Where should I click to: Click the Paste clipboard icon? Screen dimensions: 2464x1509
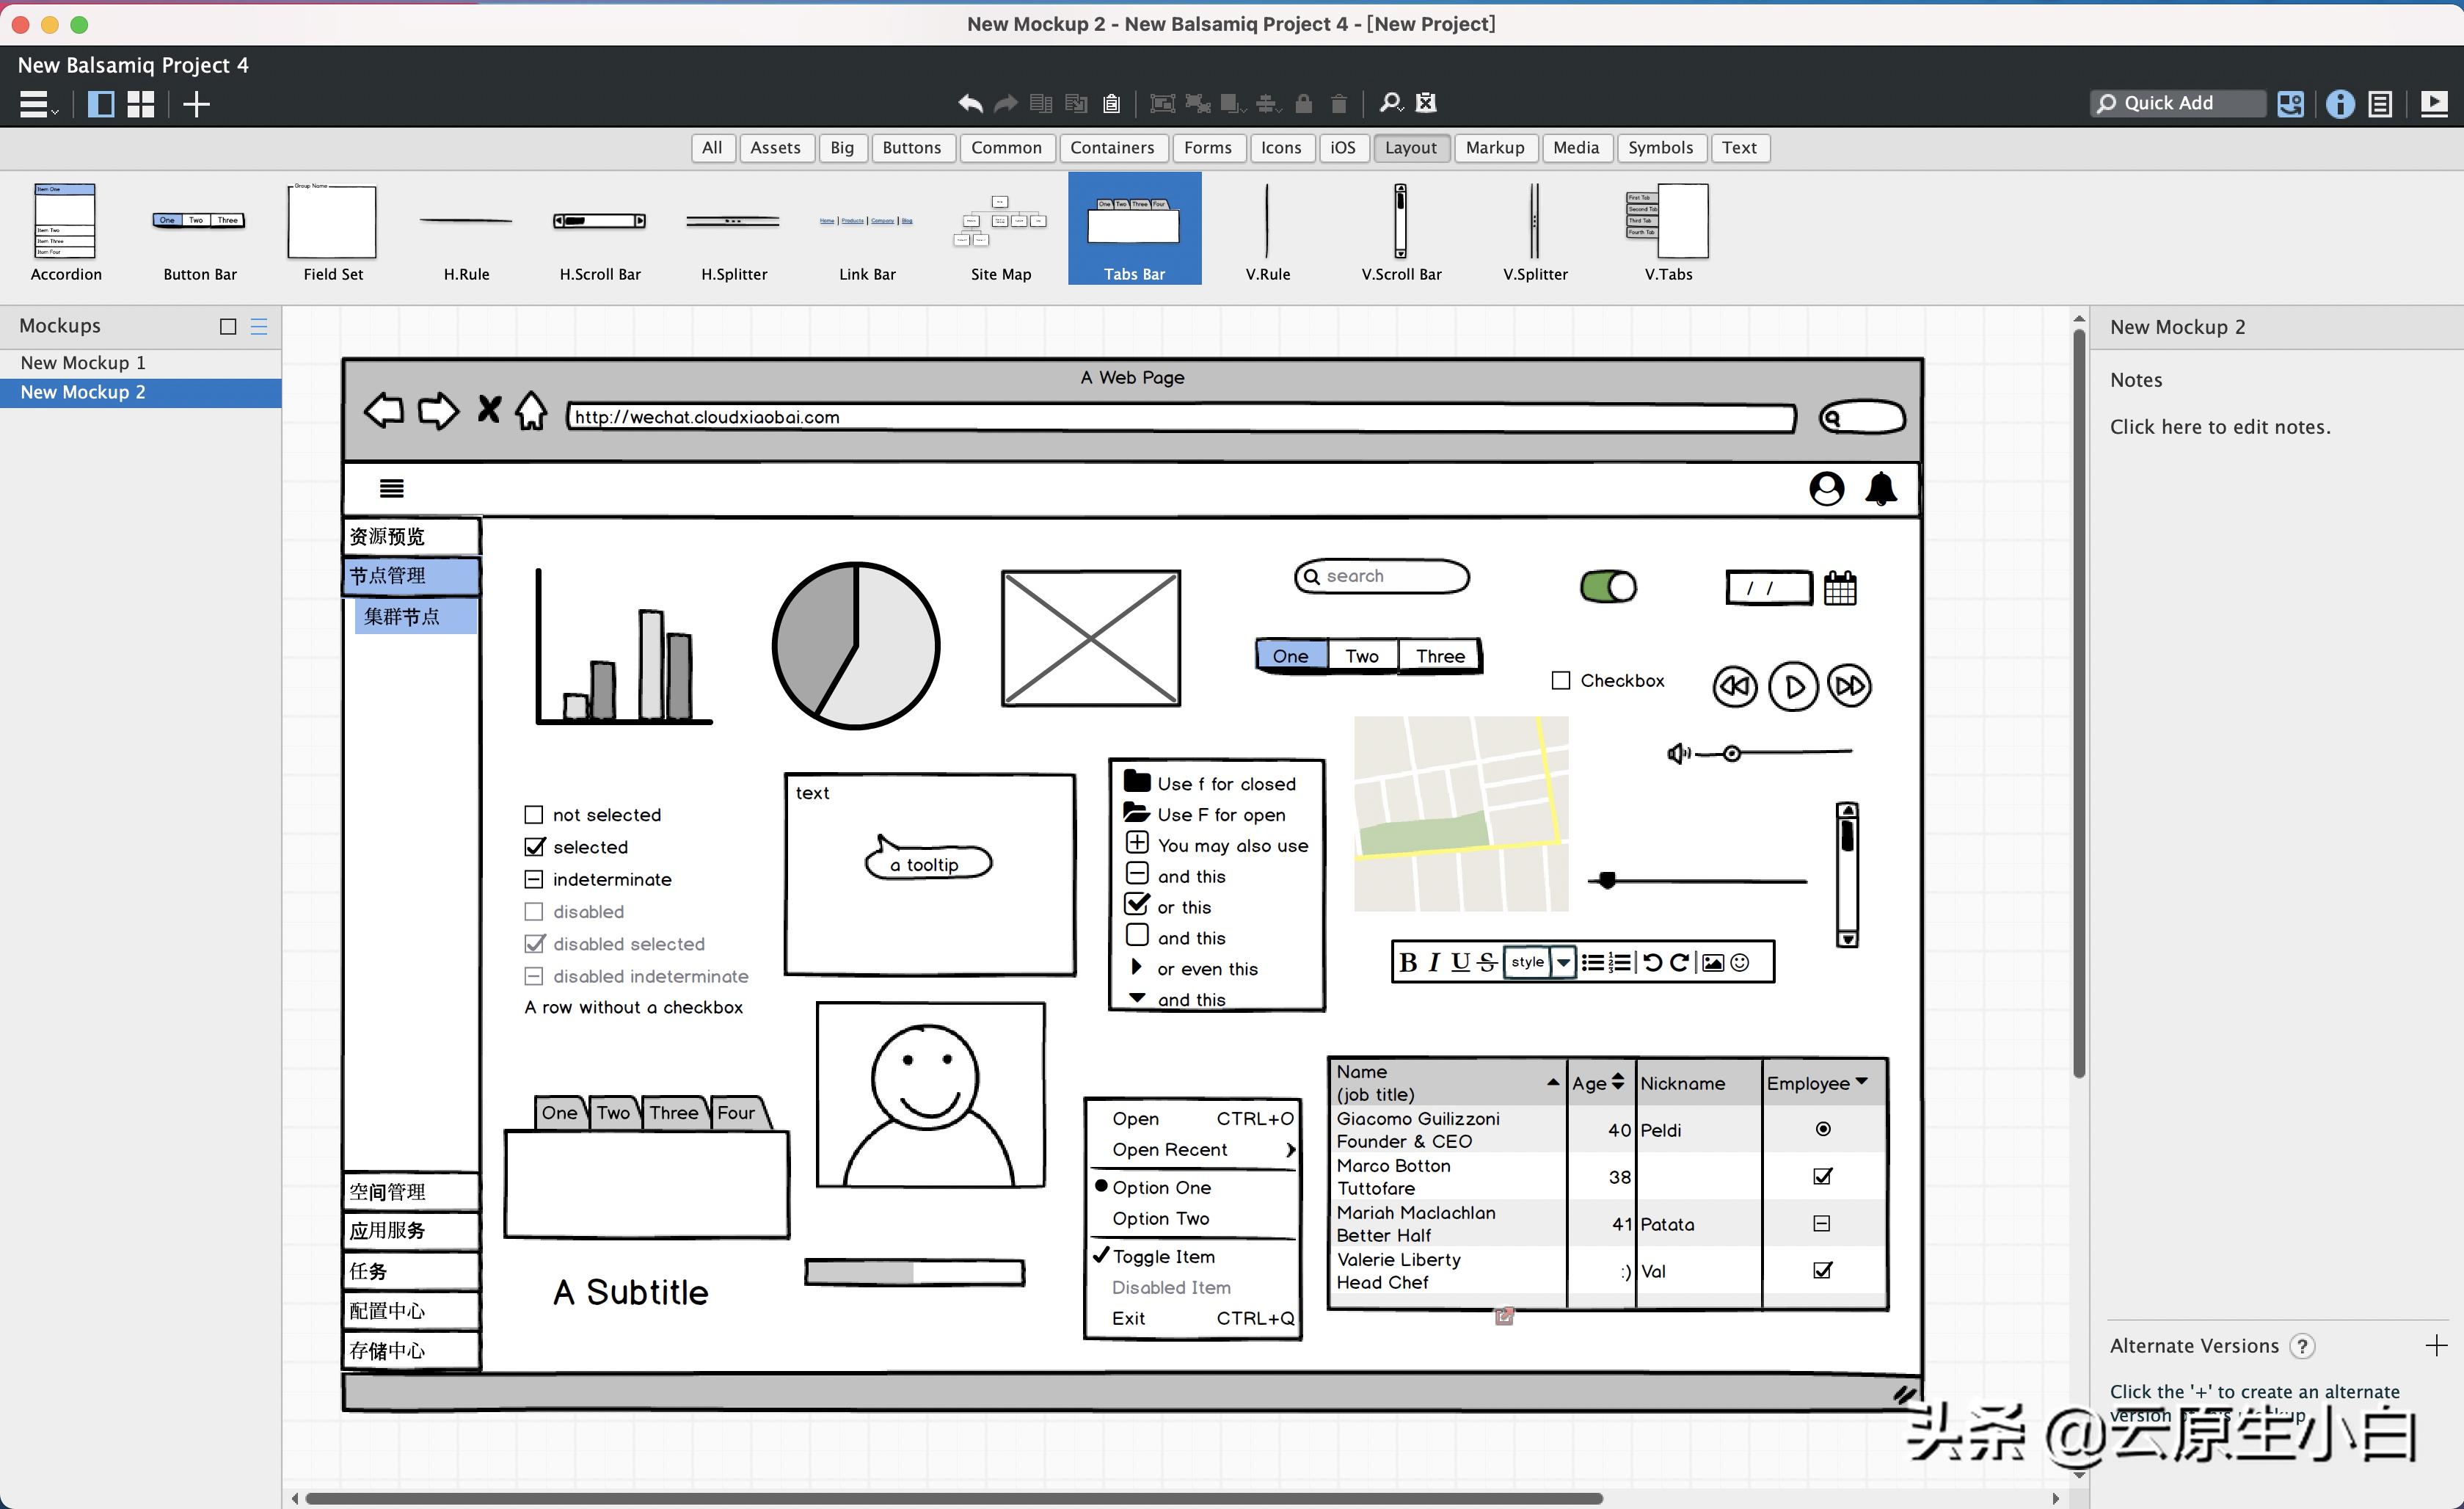click(1111, 103)
